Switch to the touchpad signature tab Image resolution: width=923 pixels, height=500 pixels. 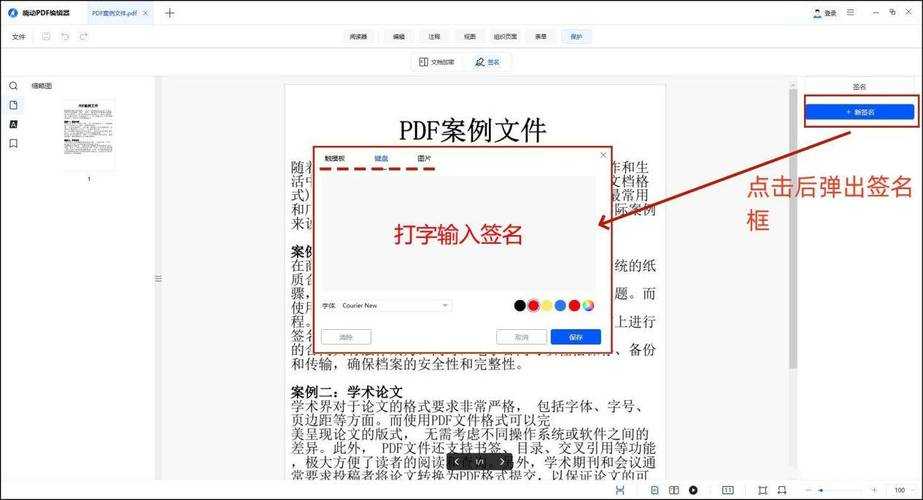[x=334, y=158]
